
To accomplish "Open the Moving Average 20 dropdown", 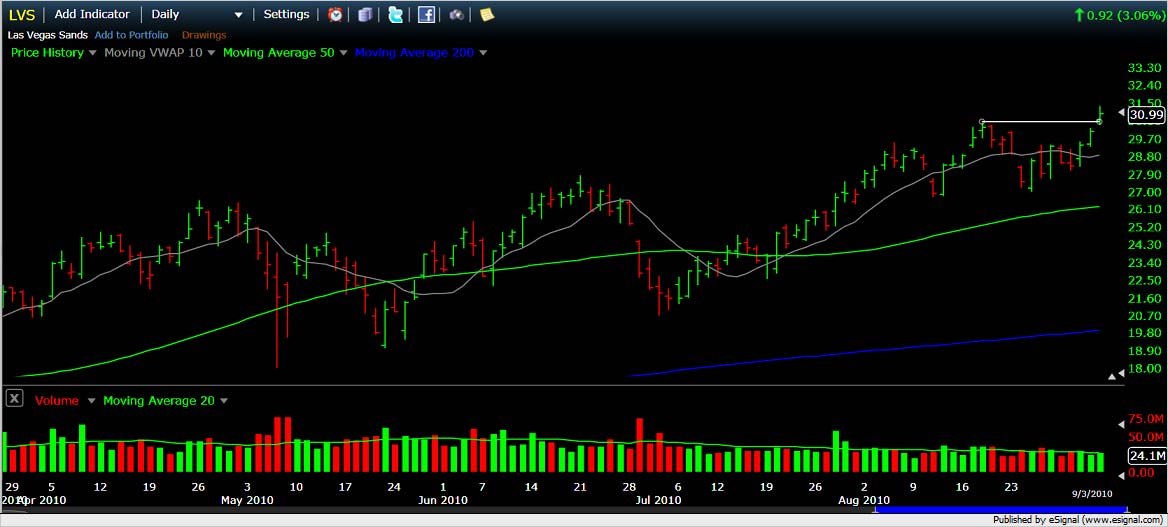I will point(223,401).
